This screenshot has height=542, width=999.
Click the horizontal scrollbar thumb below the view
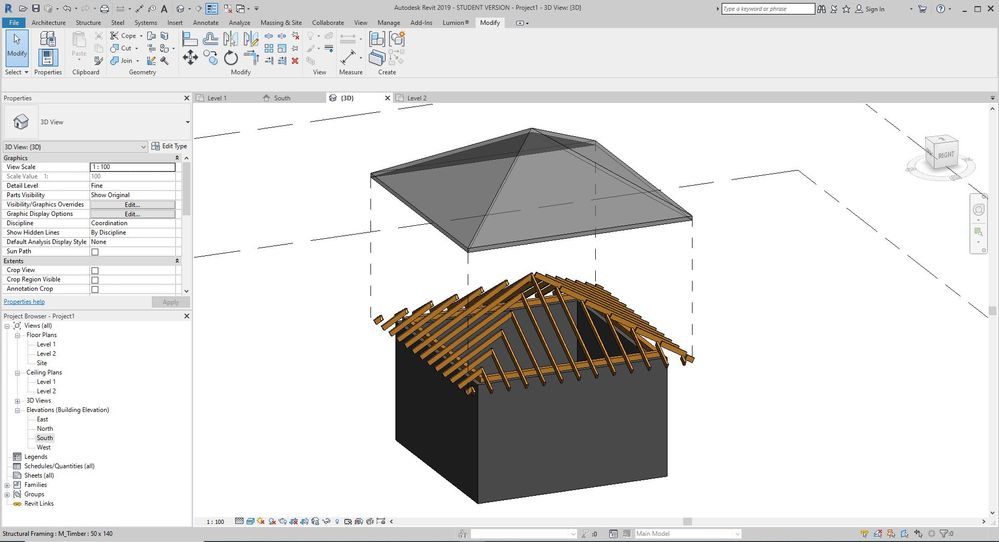point(687,521)
